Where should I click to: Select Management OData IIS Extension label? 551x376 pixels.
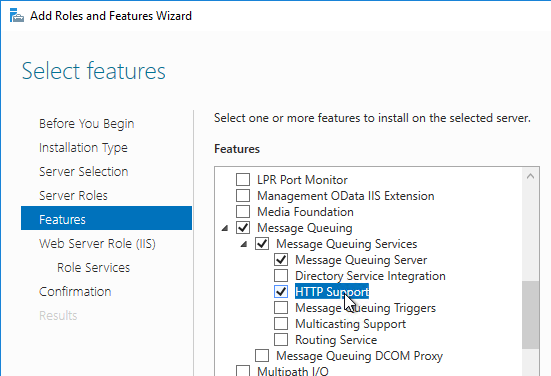346,196
